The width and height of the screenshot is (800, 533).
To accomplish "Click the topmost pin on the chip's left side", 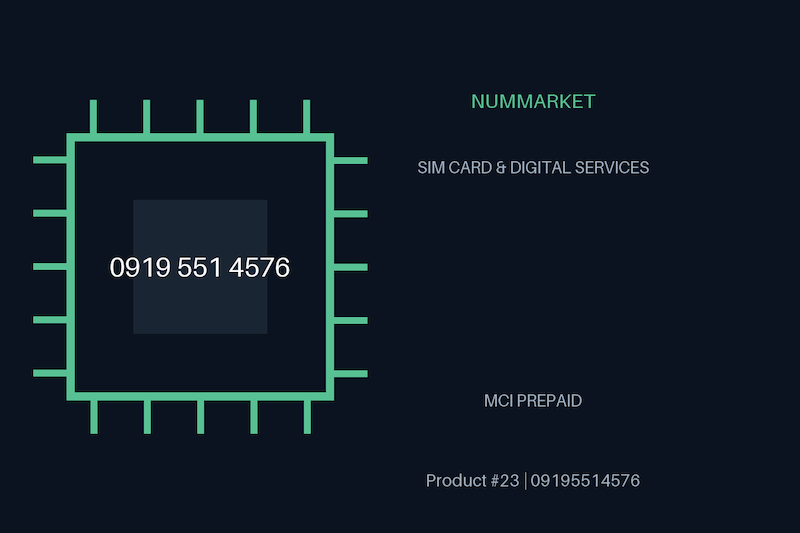I will pos(50,160).
